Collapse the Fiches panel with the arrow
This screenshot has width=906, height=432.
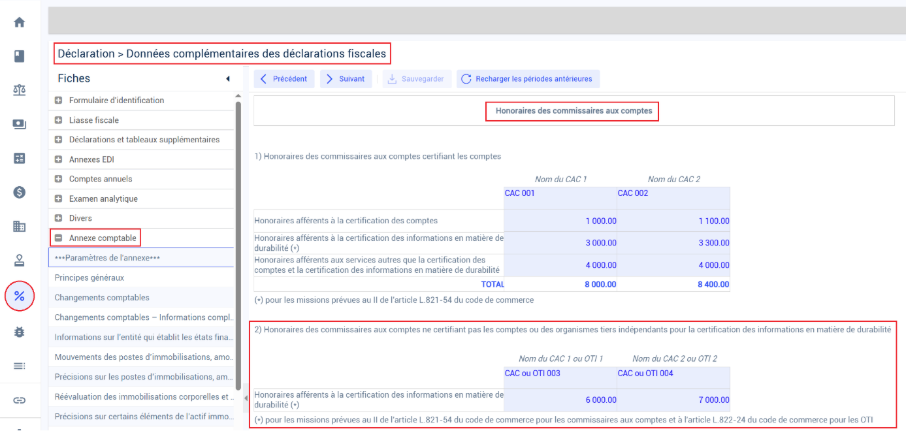(x=228, y=79)
